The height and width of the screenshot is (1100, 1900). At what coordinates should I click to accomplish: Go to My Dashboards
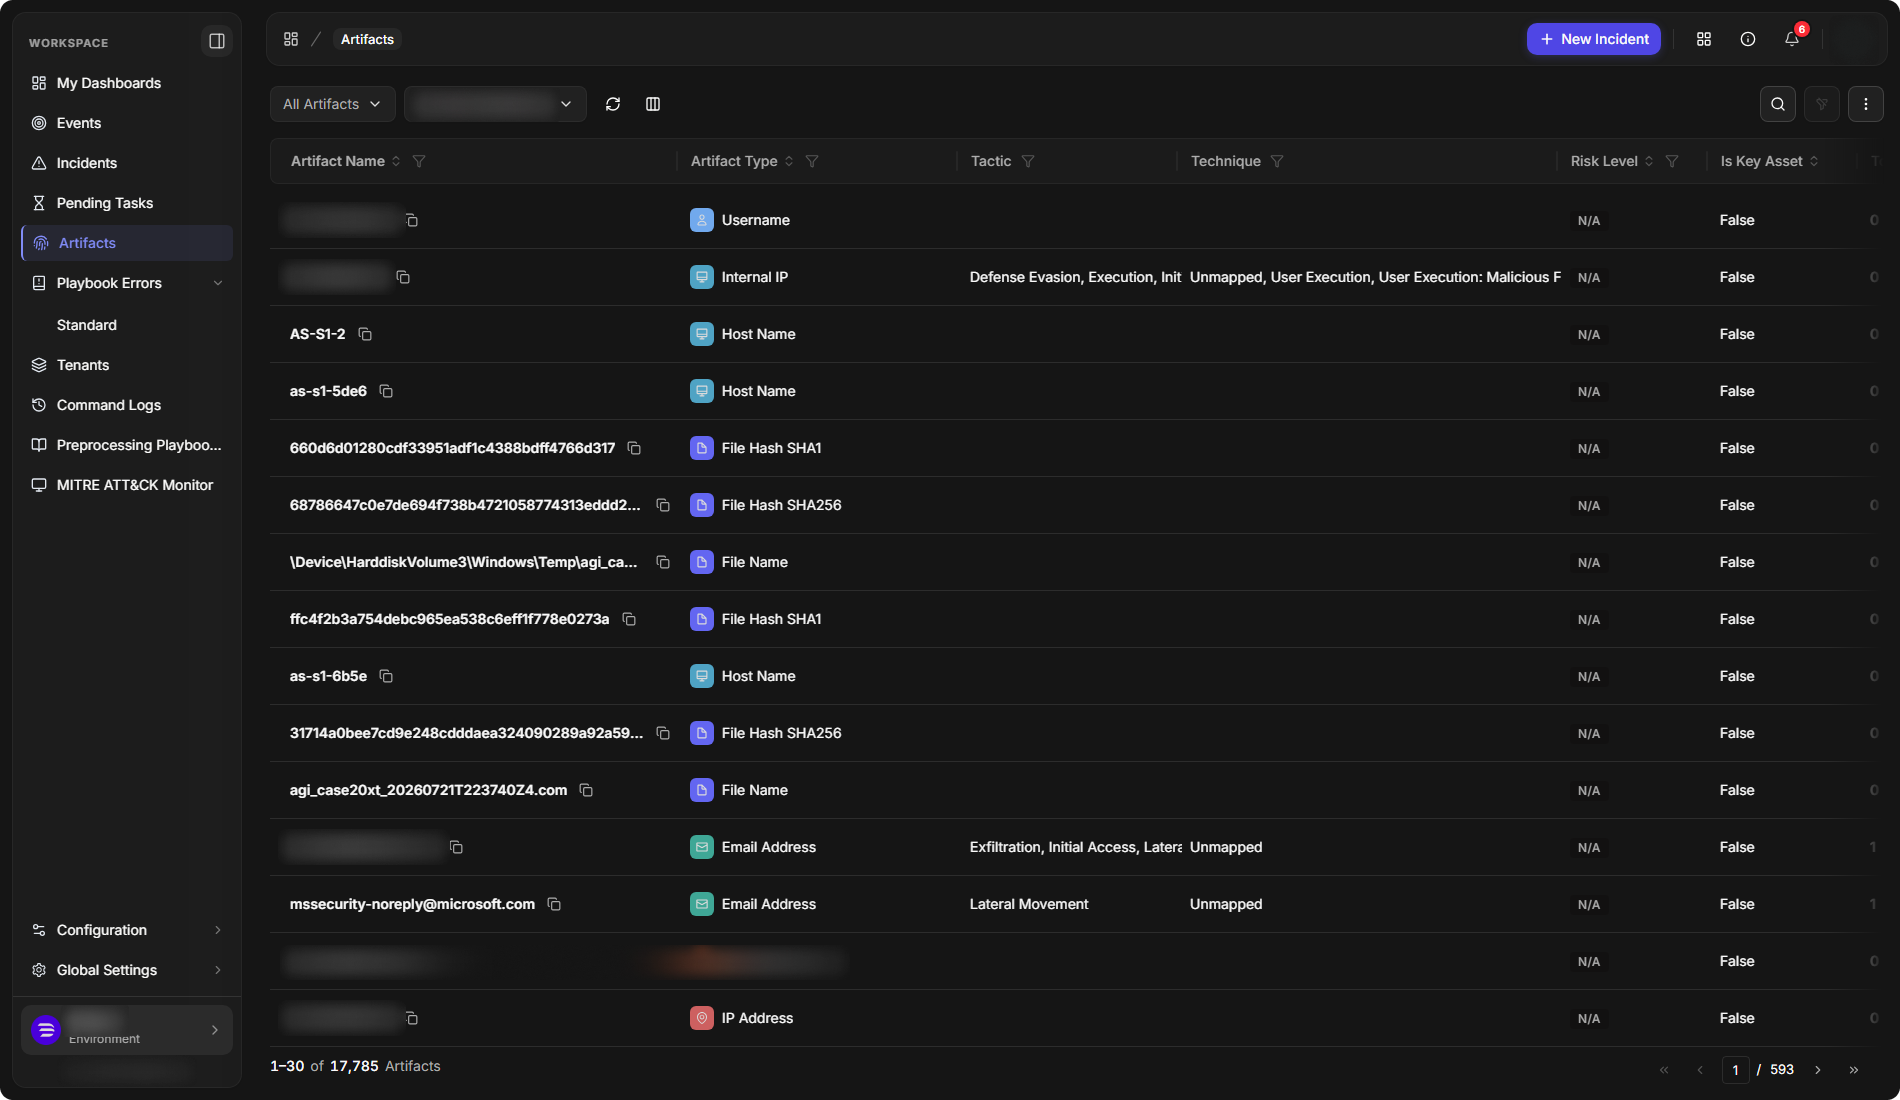pyautogui.click(x=126, y=83)
